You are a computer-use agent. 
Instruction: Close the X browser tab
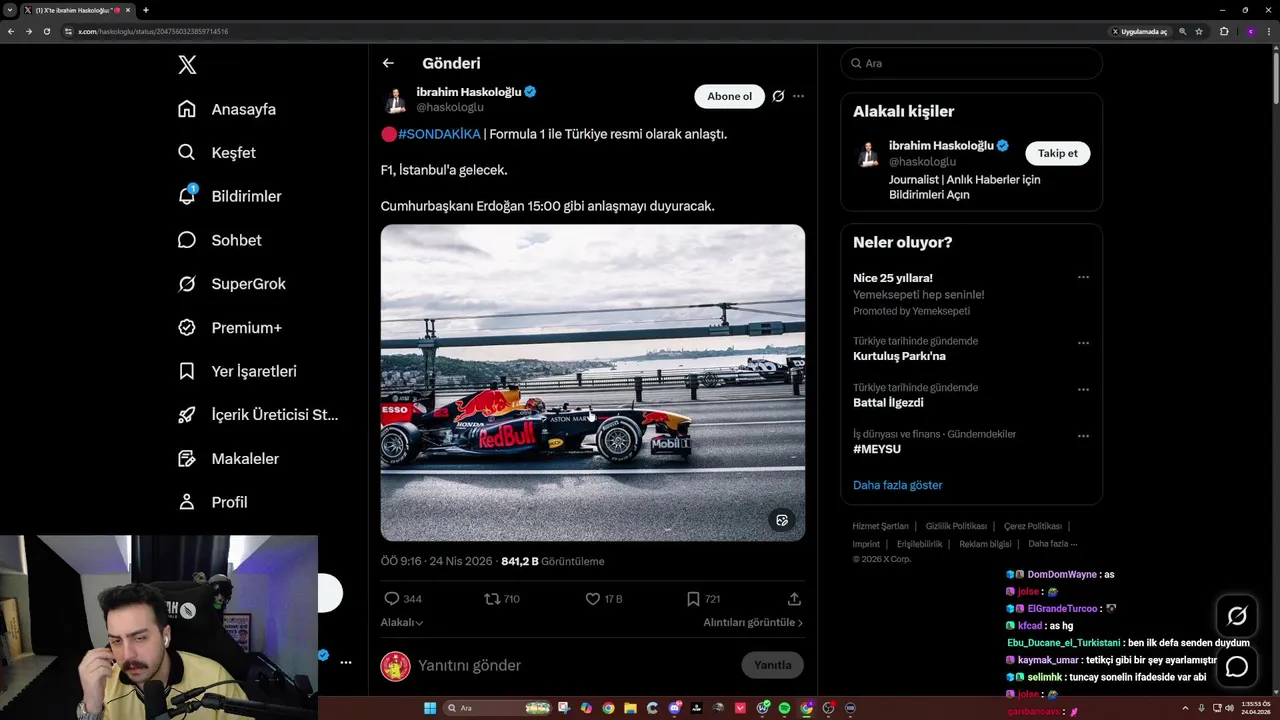(128, 10)
